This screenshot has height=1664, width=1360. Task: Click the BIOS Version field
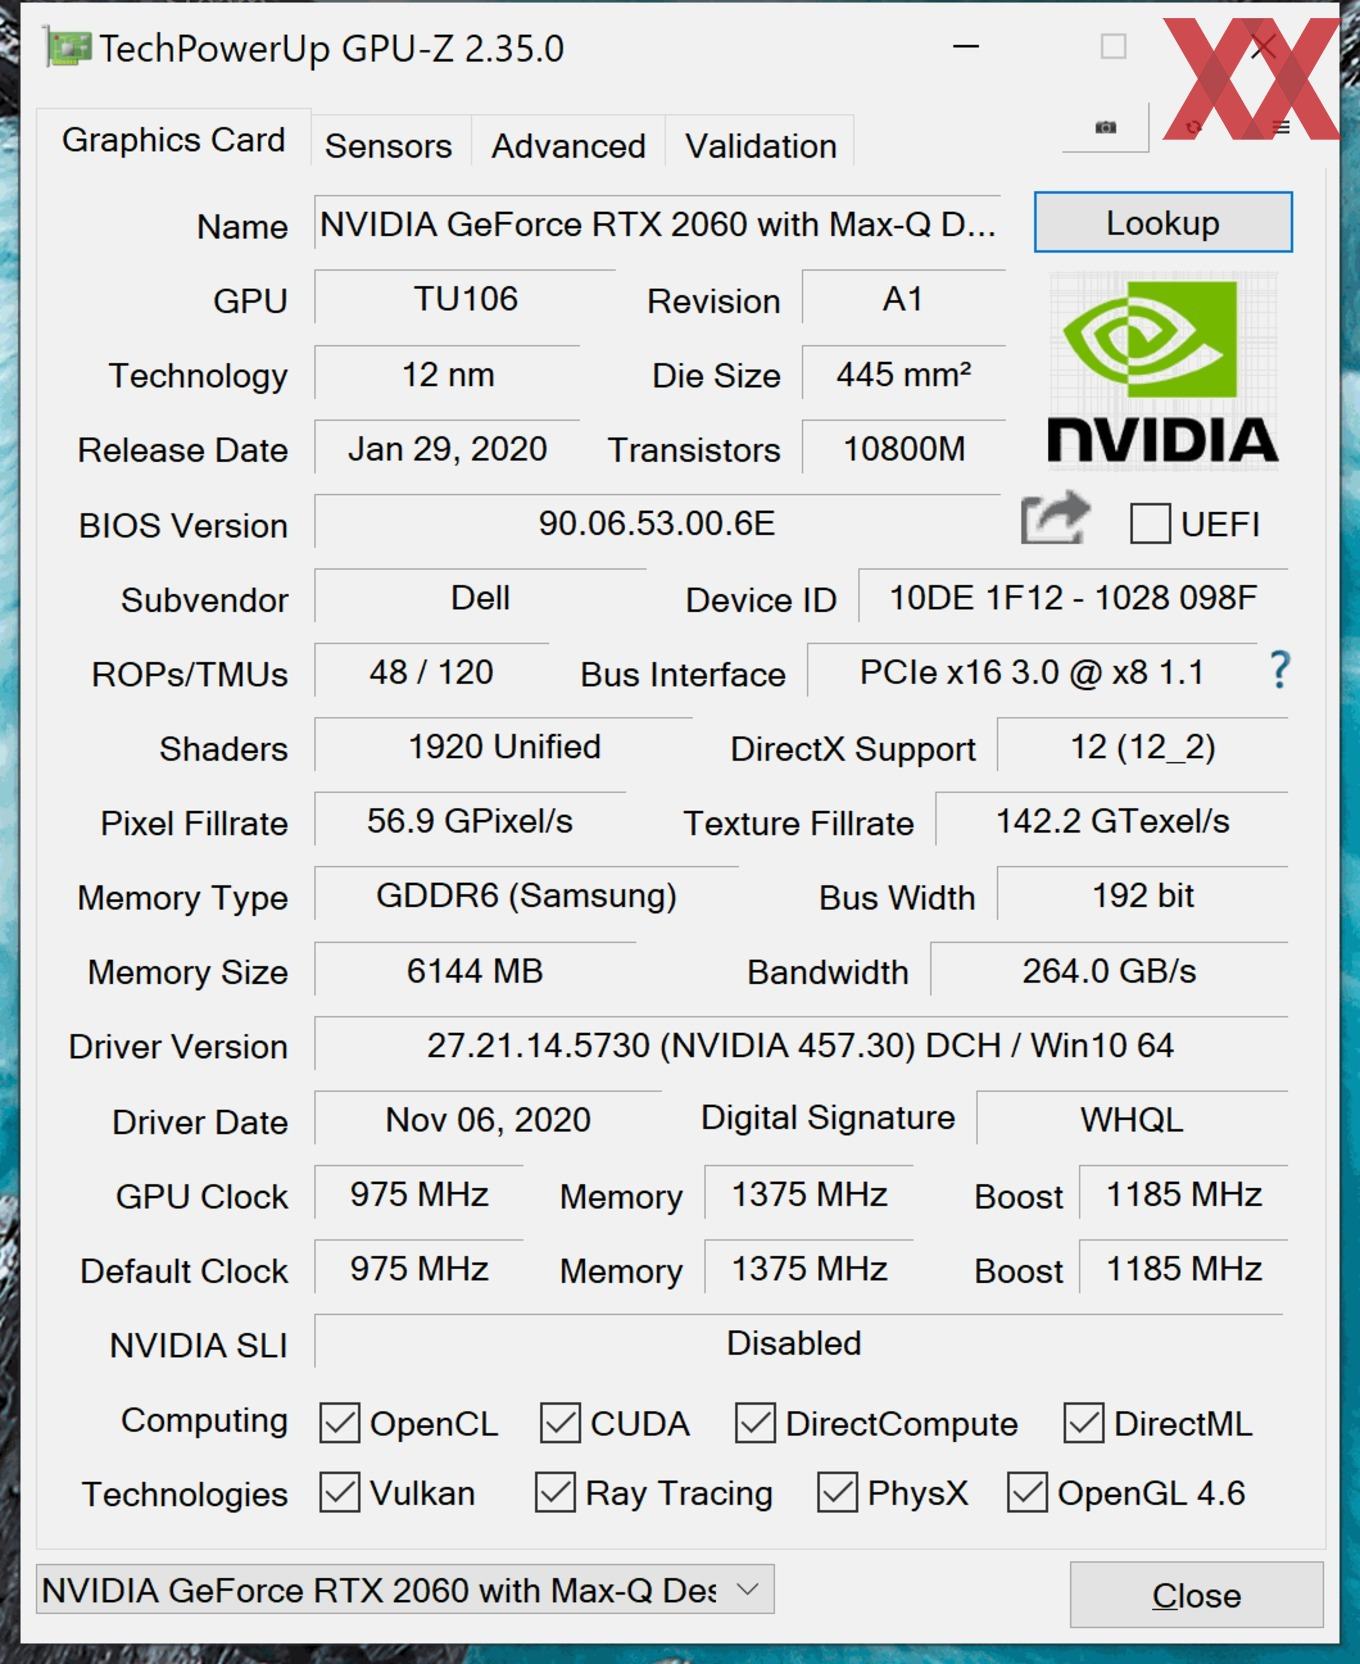pyautogui.click(x=656, y=523)
